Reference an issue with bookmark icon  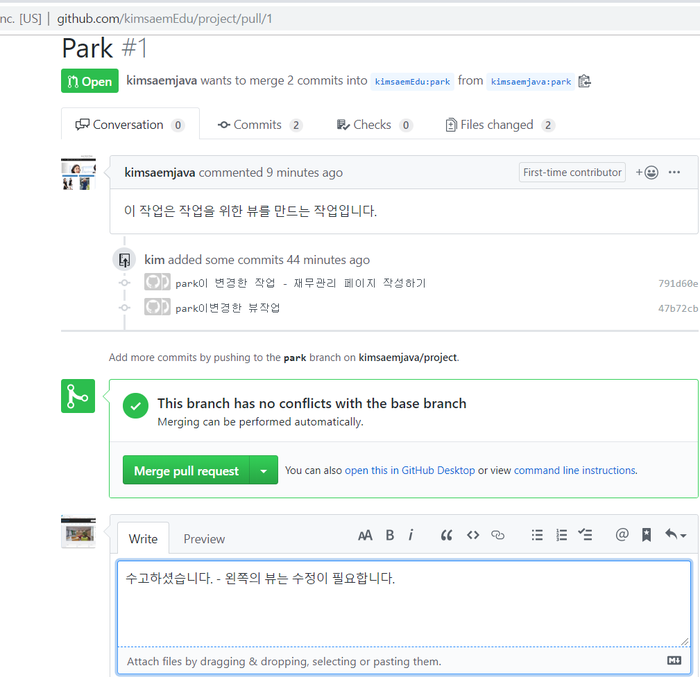pos(646,535)
